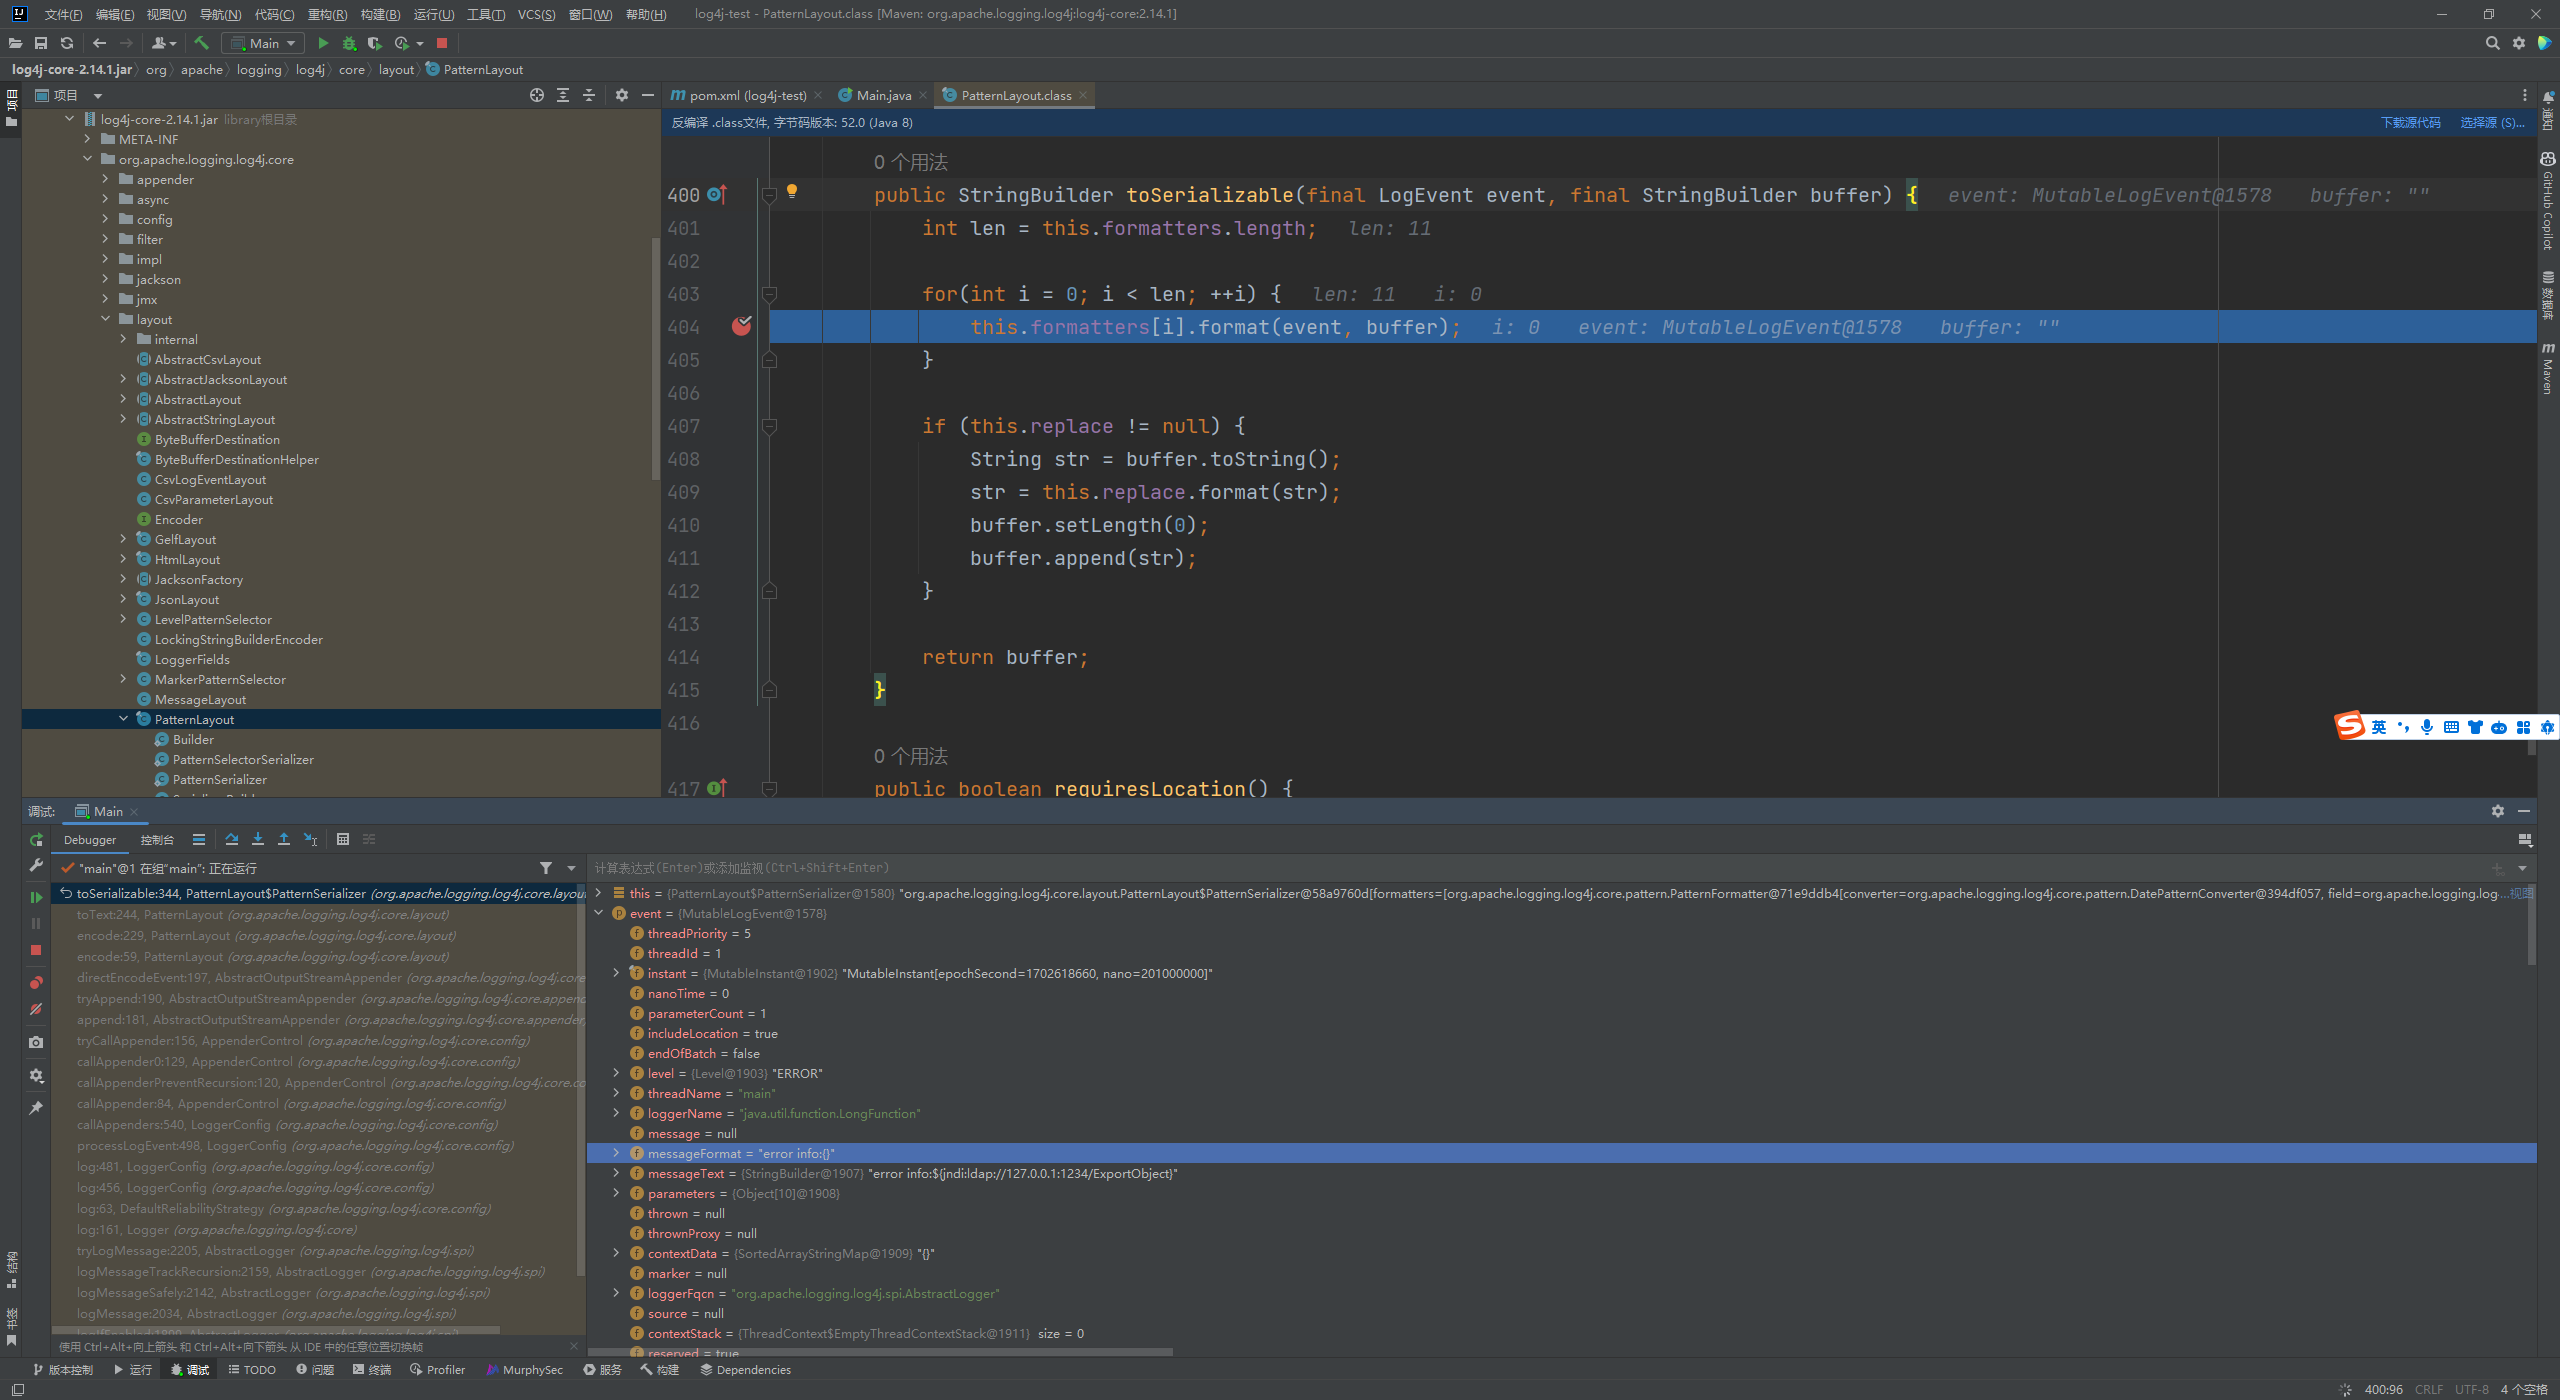Open the 运行(U) menu
2560x1400 pixels.
pyautogui.click(x=433, y=14)
